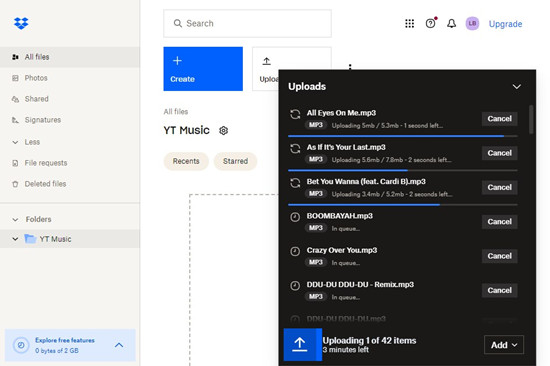Open the Add dropdown in Uploads panel
The height and width of the screenshot is (366, 550).
(x=504, y=345)
